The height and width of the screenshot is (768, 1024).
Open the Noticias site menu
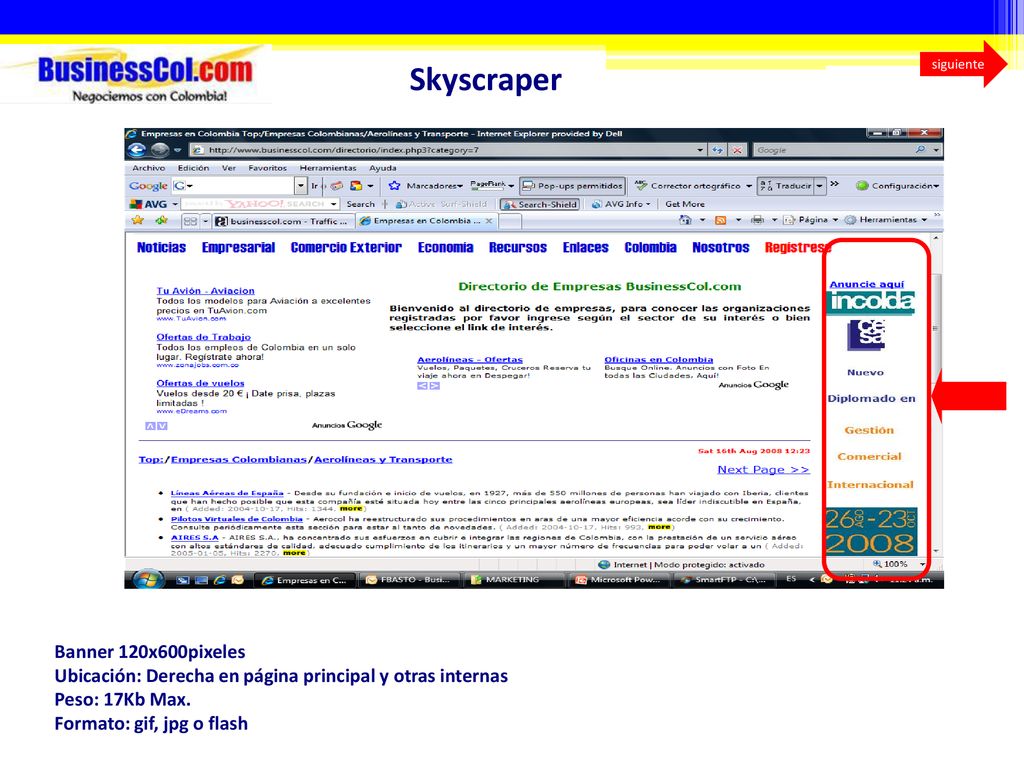[161, 248]
